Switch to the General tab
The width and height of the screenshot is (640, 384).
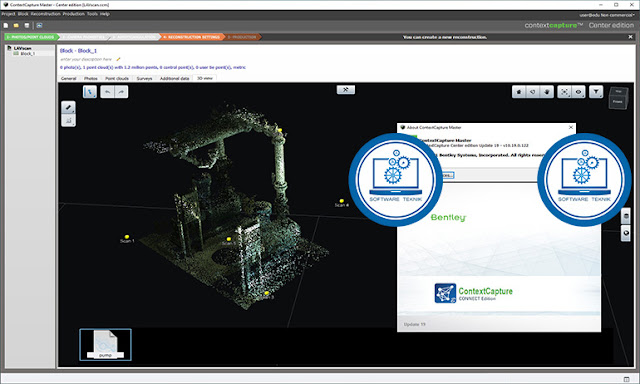pos(69,78)
